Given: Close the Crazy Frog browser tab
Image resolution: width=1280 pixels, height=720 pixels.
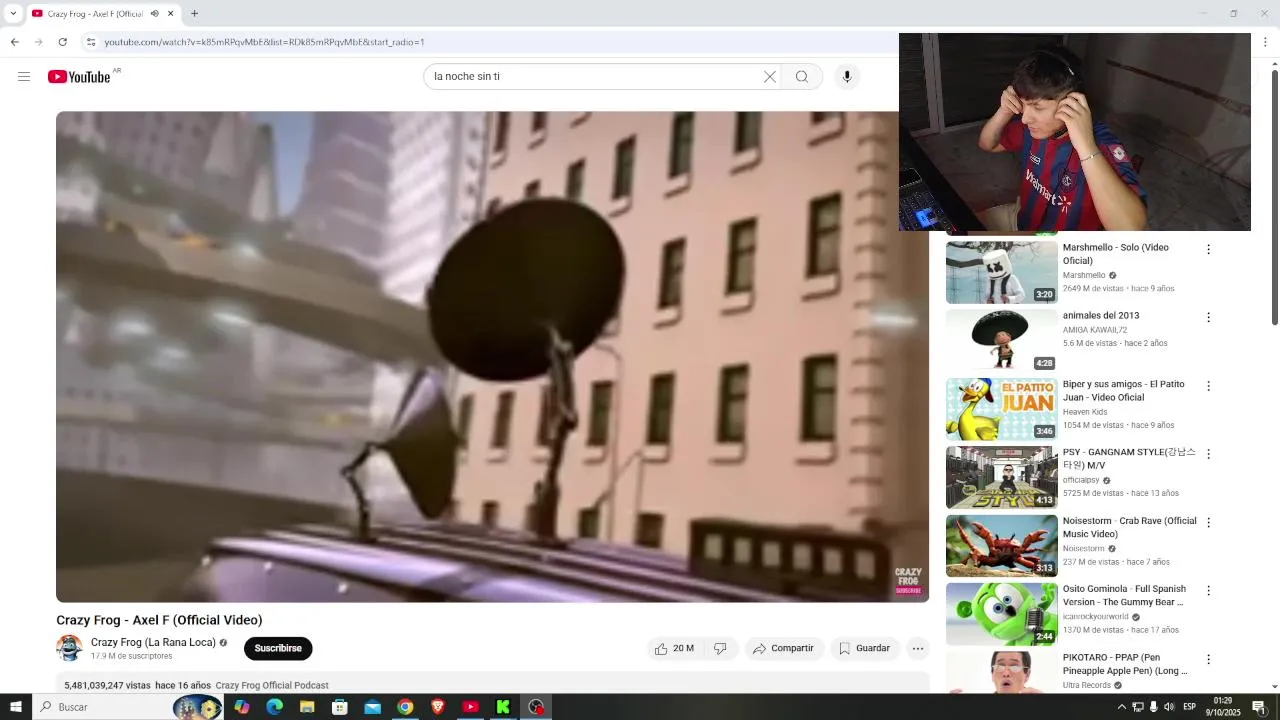Looking at the screenshot, I should [171, 14].
